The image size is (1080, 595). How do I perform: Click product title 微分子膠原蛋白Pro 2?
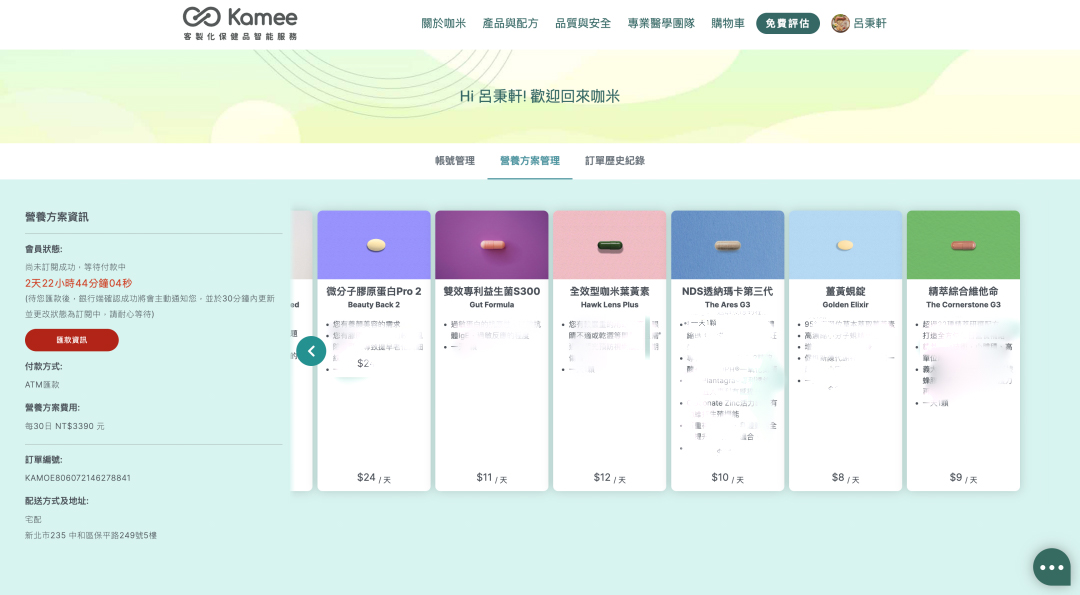(374, 291)
